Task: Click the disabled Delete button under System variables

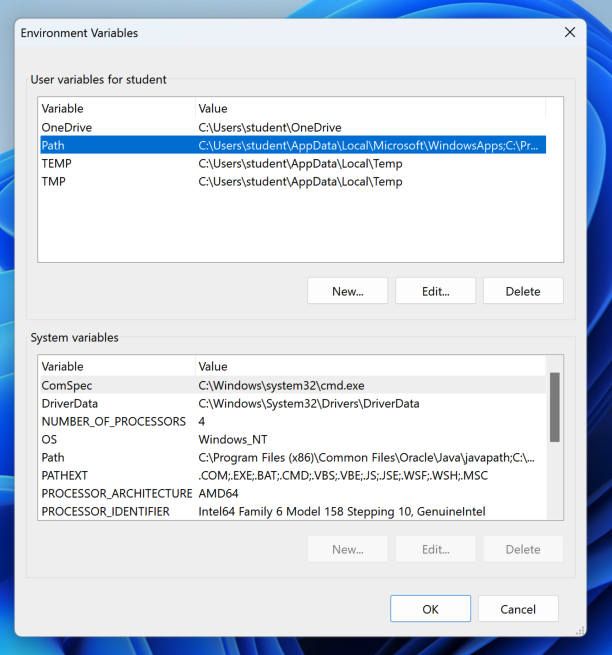Action: click(x=523, y=549)
